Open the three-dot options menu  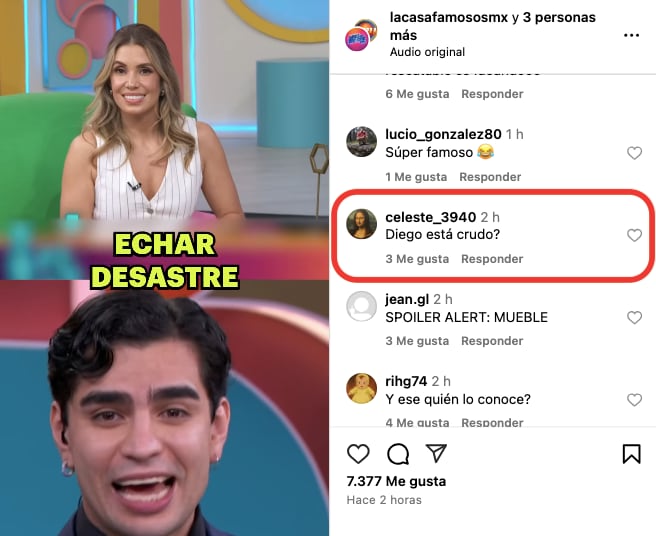(631, 35)
